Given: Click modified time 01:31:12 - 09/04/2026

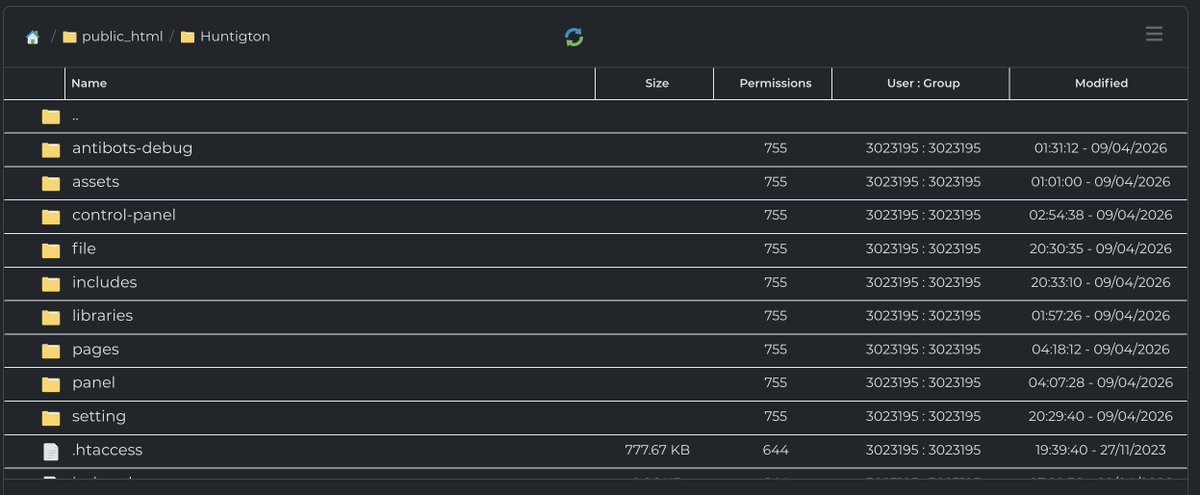Looking at the screenshot, I should [1101, 148].
